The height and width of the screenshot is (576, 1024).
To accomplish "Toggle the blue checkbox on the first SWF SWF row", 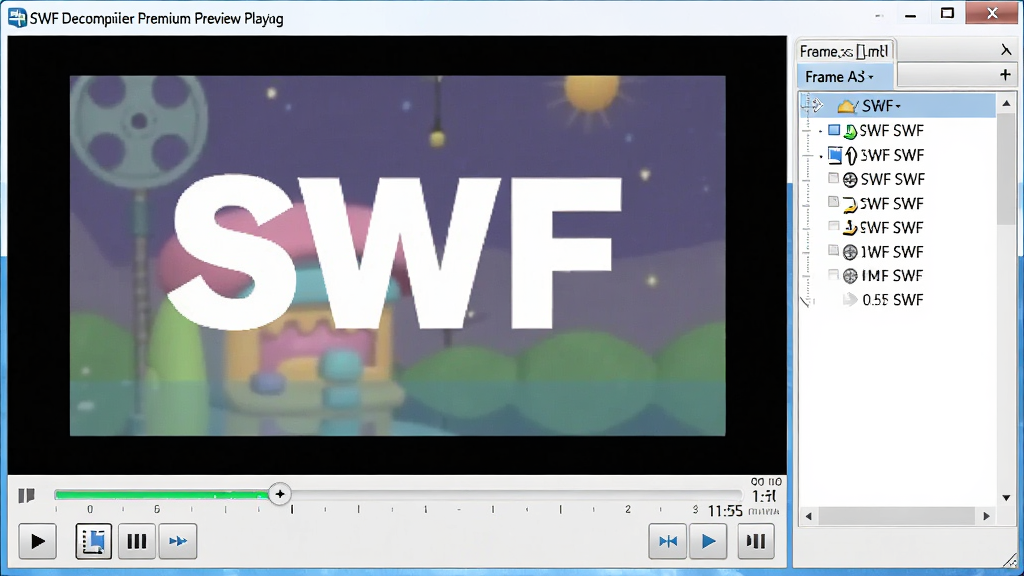I will [x=834, y=130].
